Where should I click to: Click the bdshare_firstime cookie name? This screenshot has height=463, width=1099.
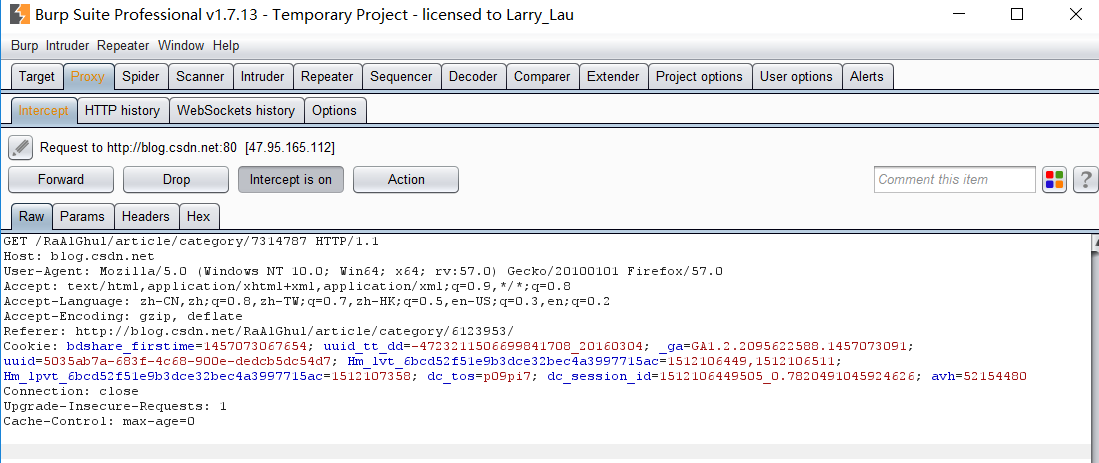click(x=130, y=346)
